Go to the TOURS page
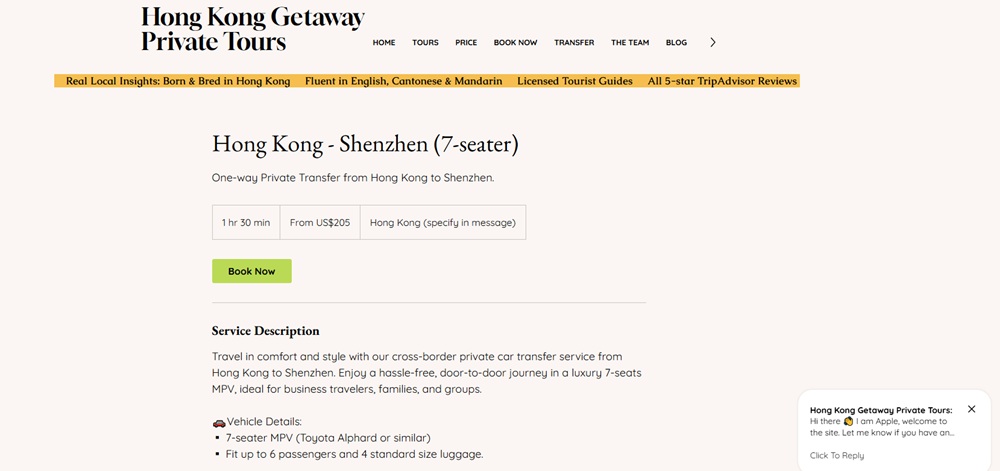1000x471 pixels. pyautogui.click(x=425, y=43)
